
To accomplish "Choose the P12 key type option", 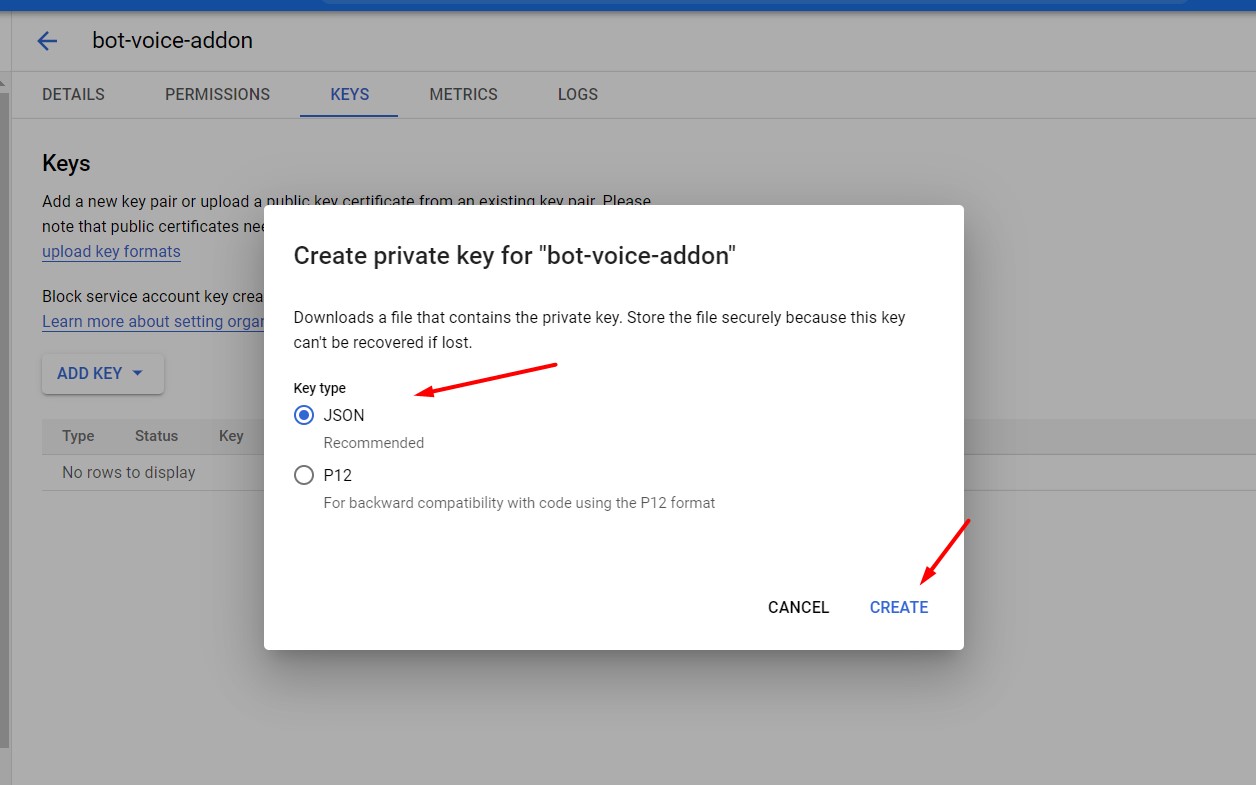I will (304, 476).
